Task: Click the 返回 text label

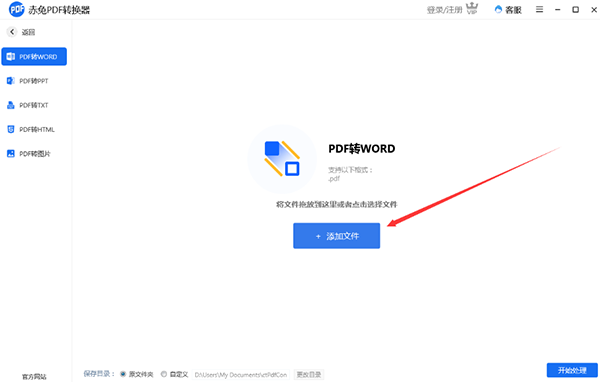Action: click(x=28, y=32)
